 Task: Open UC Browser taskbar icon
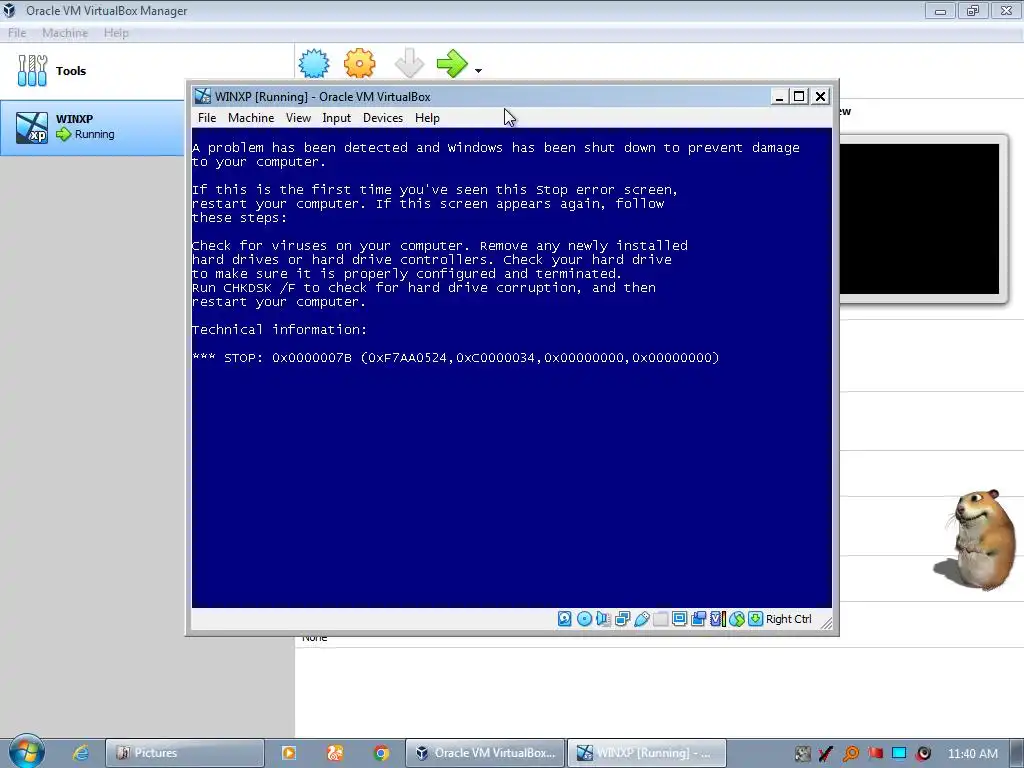[x=335, y=753]
